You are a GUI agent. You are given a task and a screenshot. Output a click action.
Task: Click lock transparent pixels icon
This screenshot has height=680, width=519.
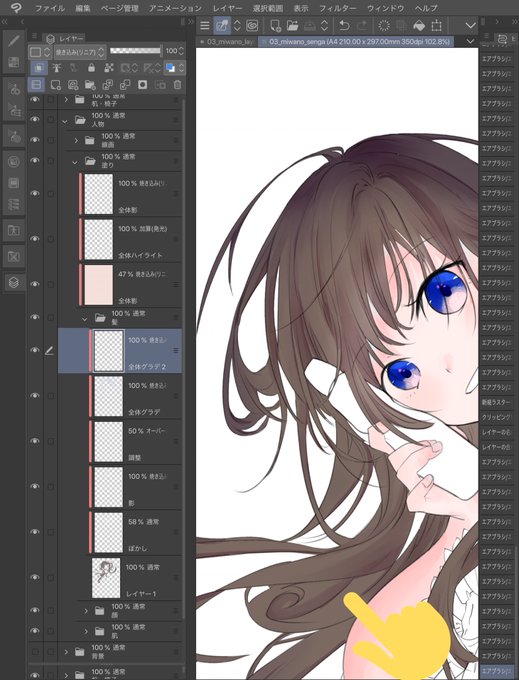(x=109, y=68)
